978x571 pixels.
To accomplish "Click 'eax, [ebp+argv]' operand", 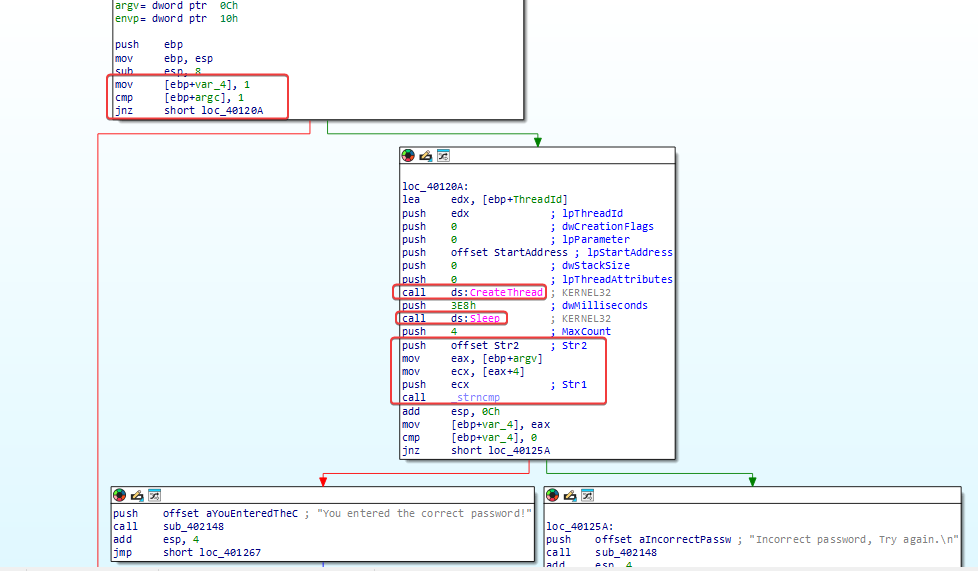I will click(497, 358).
